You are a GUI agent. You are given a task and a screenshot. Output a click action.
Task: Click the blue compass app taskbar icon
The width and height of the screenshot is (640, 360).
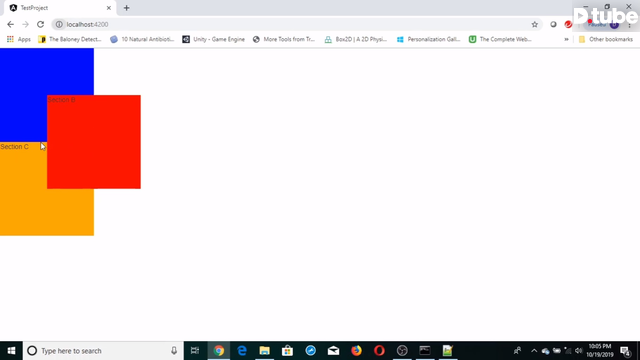pos(311,351)
